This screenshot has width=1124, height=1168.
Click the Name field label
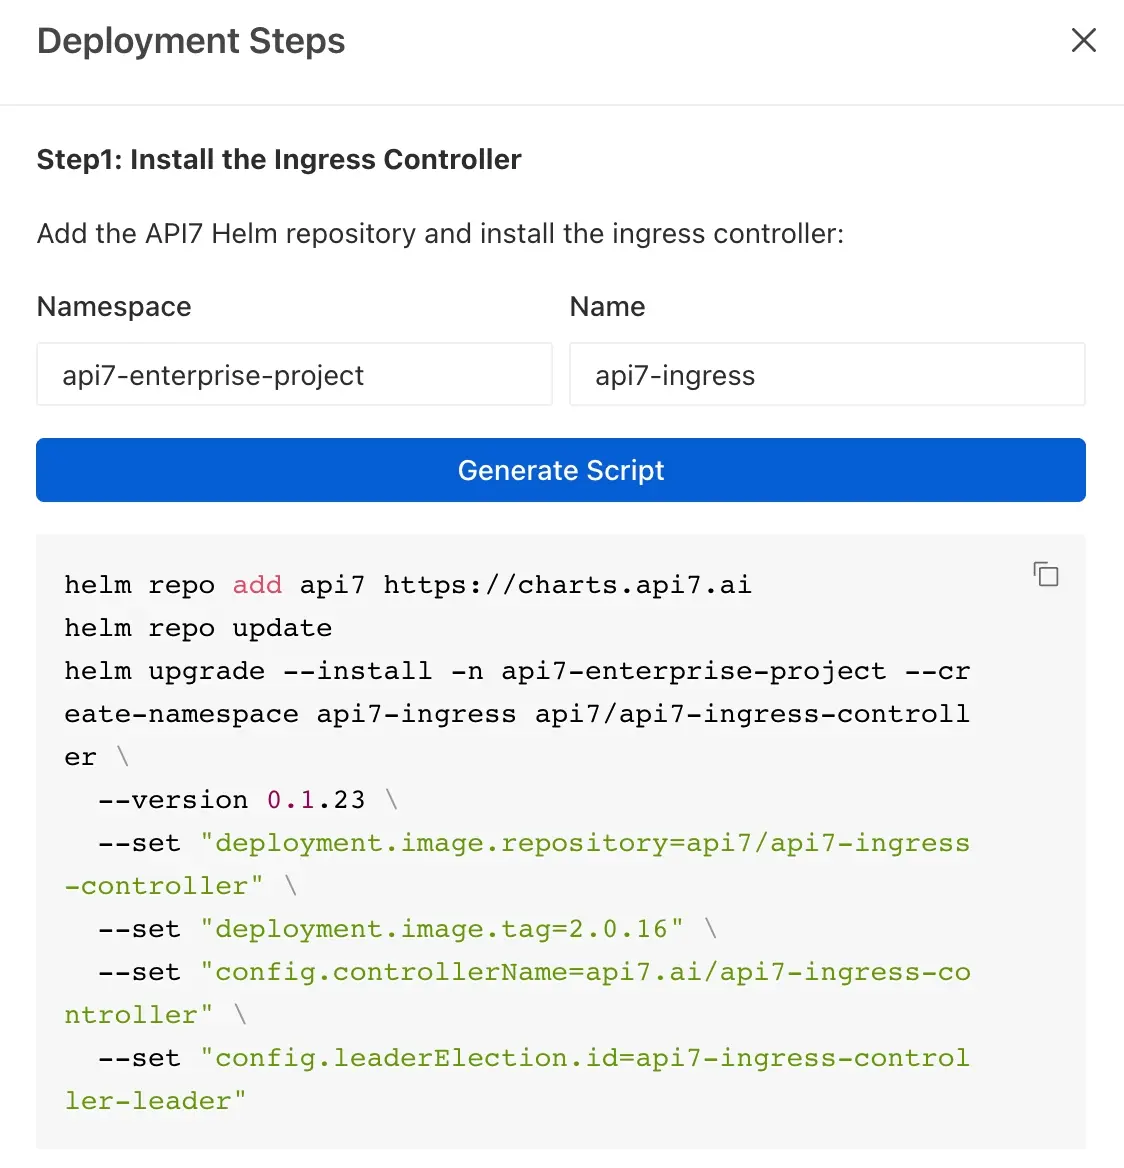[x=606, y=306]
